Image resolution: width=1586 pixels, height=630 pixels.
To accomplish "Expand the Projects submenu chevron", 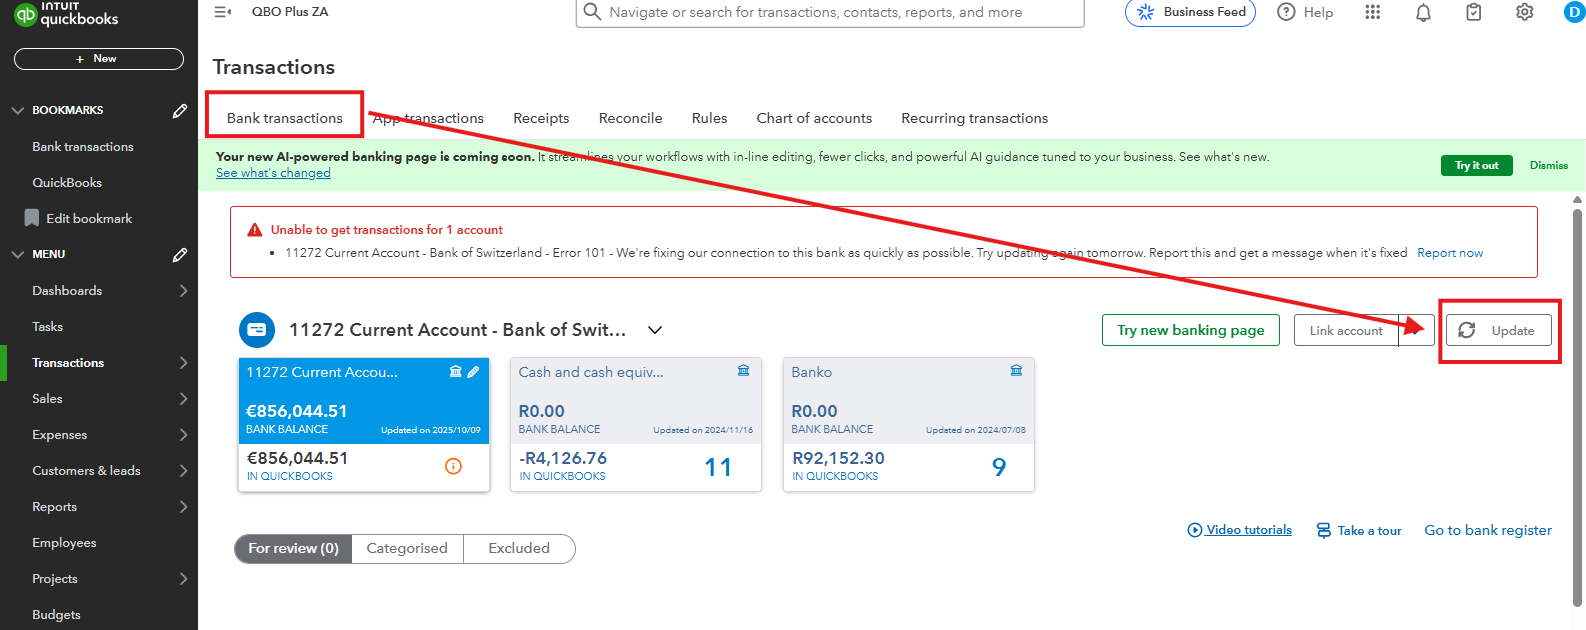I will 183,578.
